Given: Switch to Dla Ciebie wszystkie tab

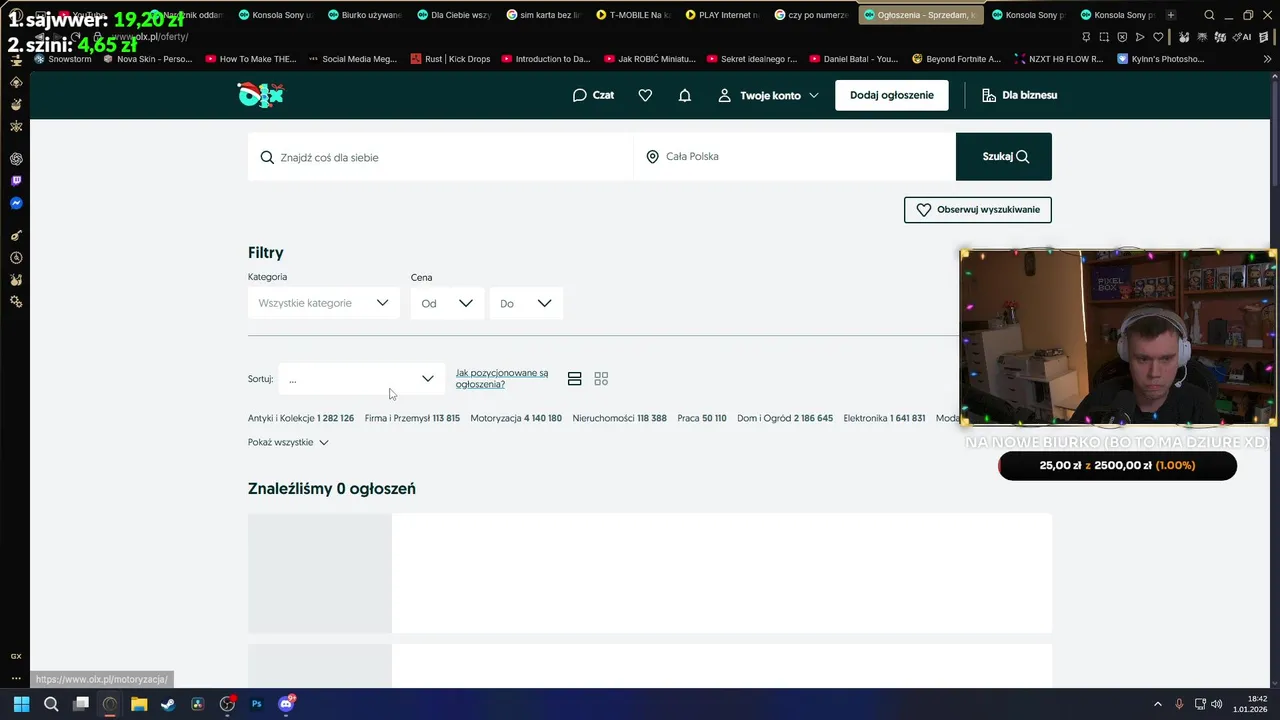Looking at the screenshot, I should pos(453,15).
